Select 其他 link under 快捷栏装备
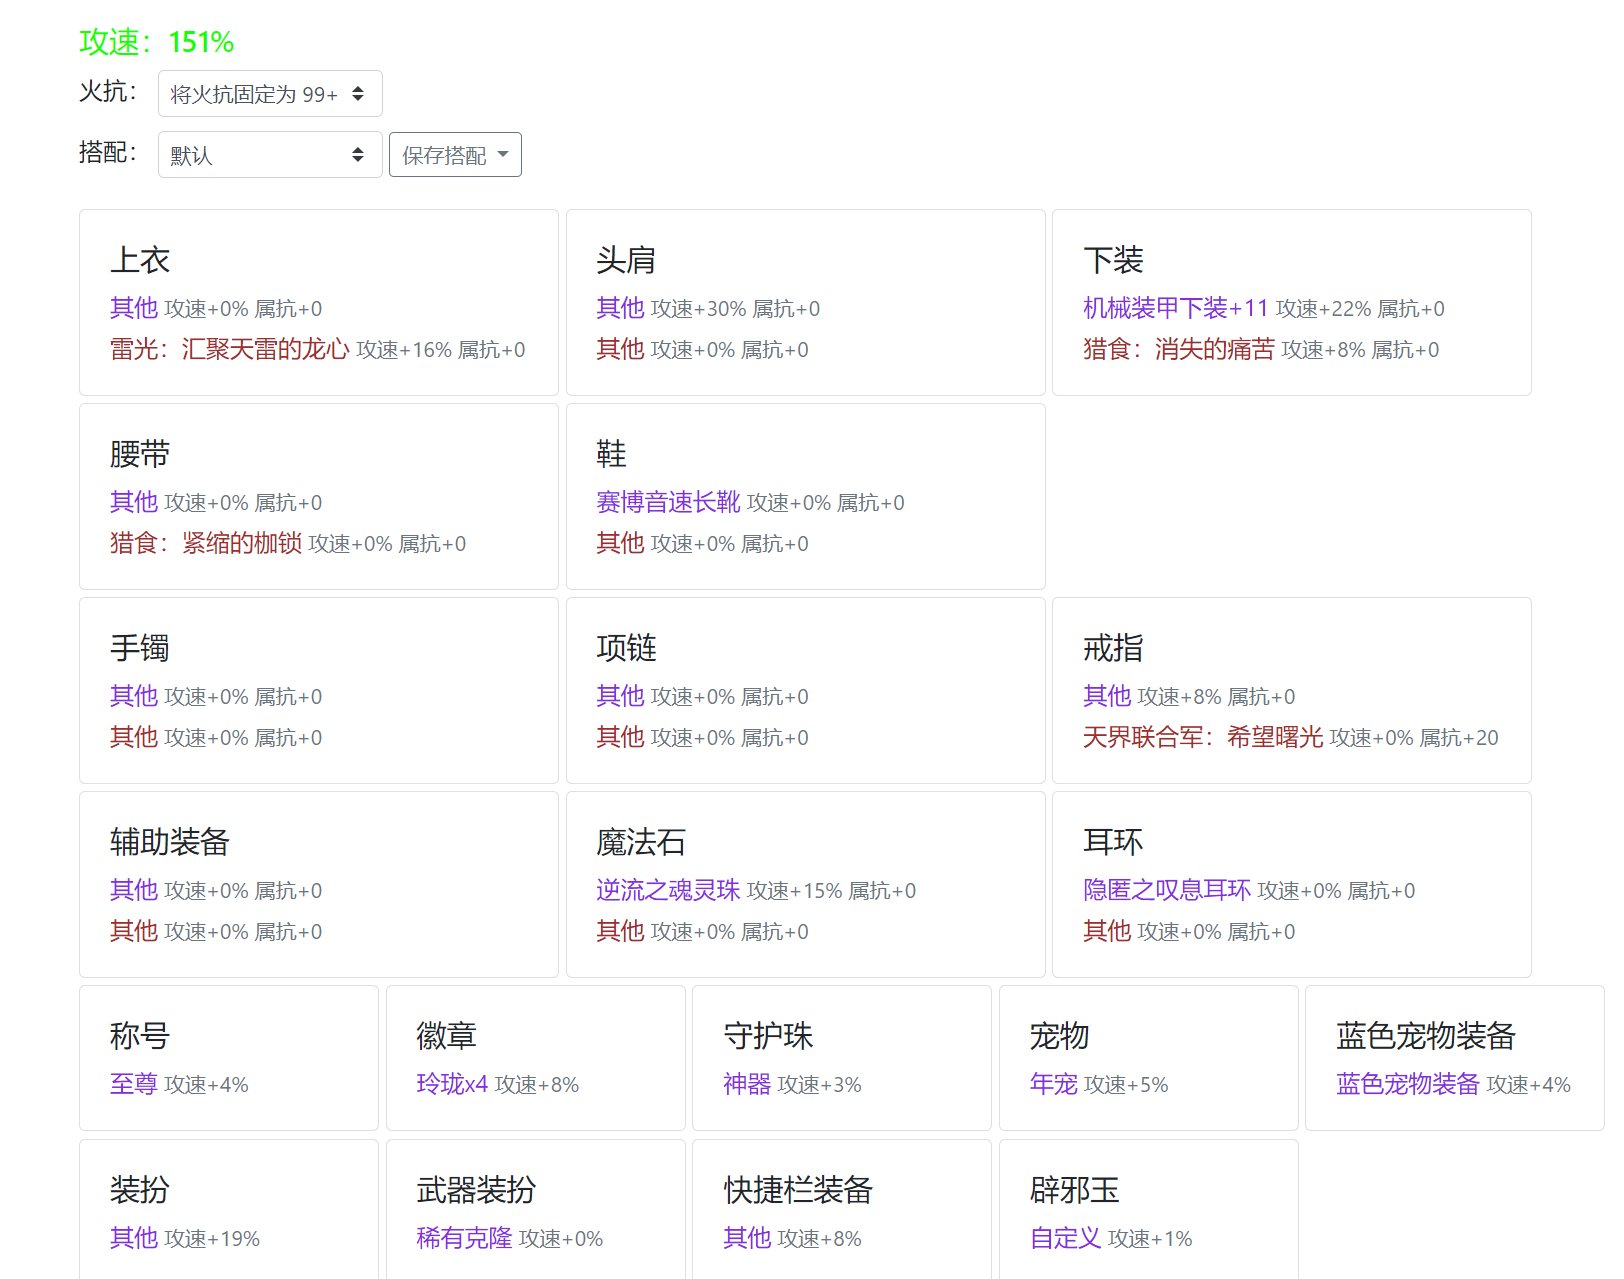The image size is (1624, 1279). [x=747, y=1238]
